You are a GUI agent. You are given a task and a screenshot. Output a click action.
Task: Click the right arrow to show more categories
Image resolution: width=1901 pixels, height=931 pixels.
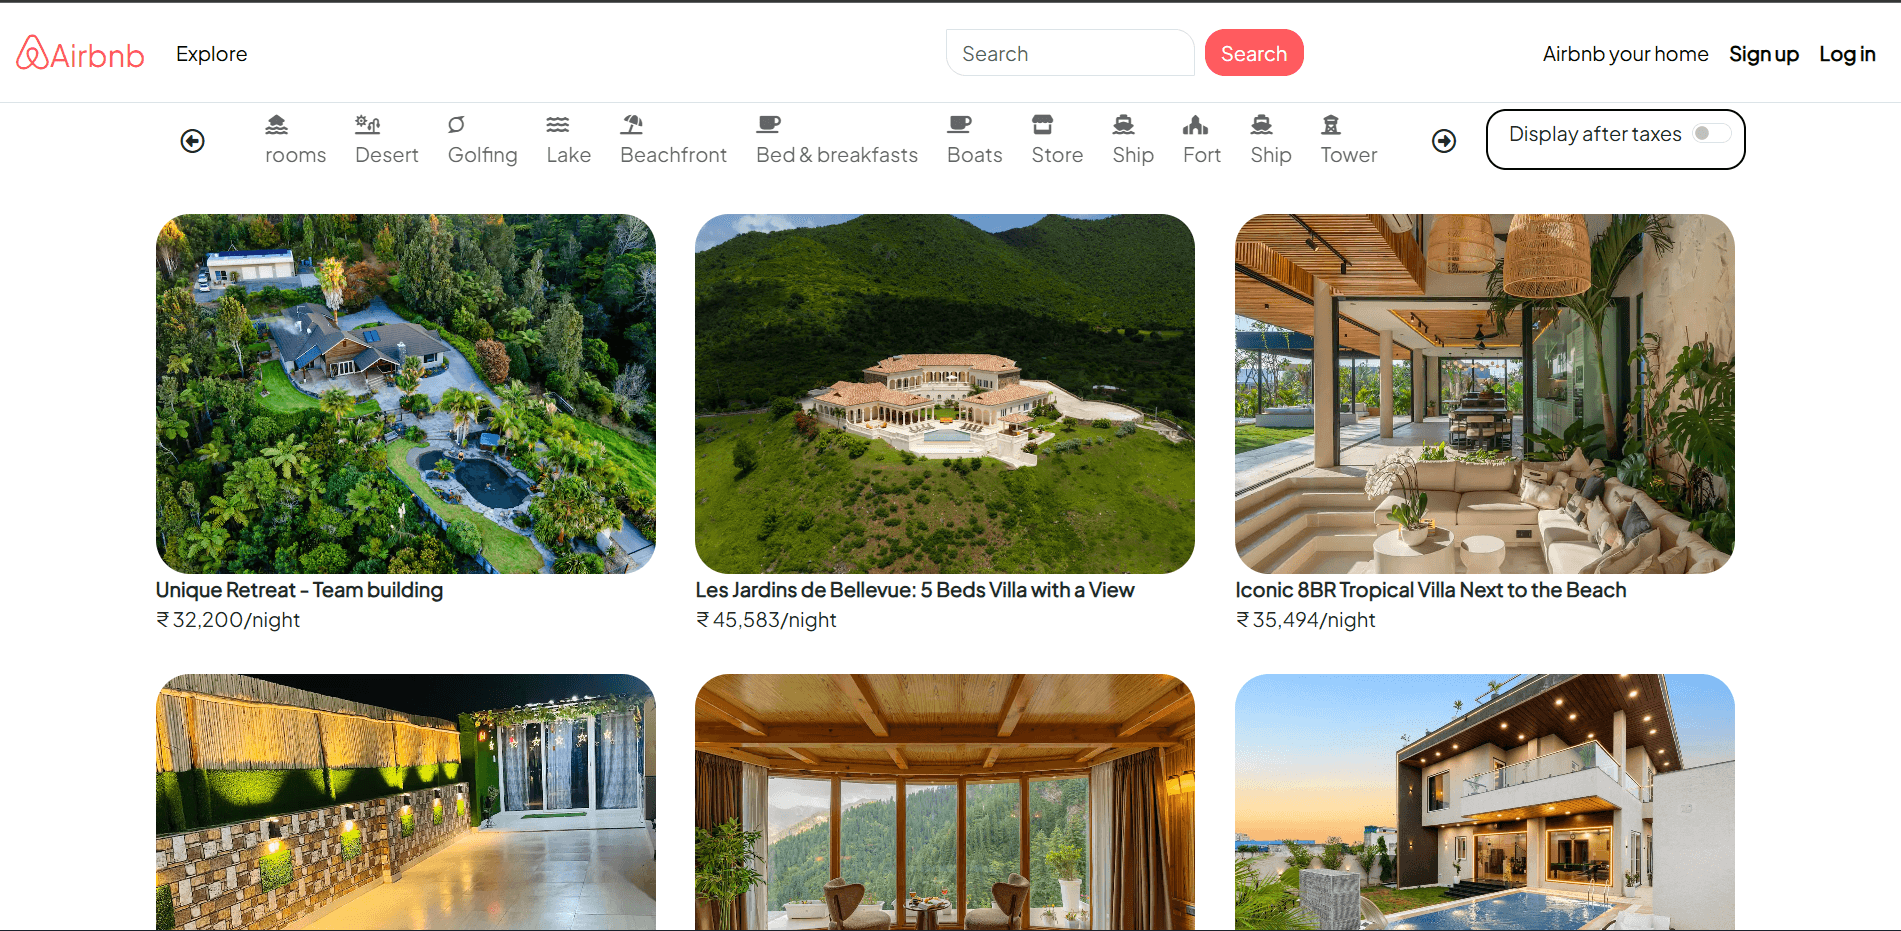[1444, 141]
